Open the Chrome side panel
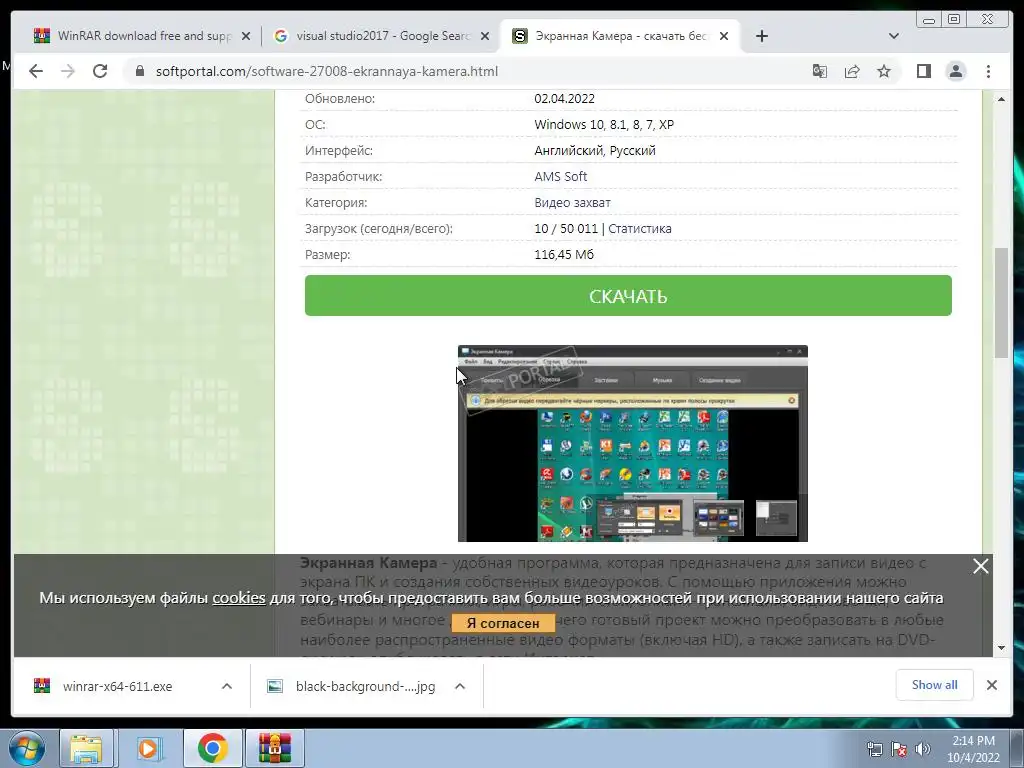 click(x=923, y=71)
